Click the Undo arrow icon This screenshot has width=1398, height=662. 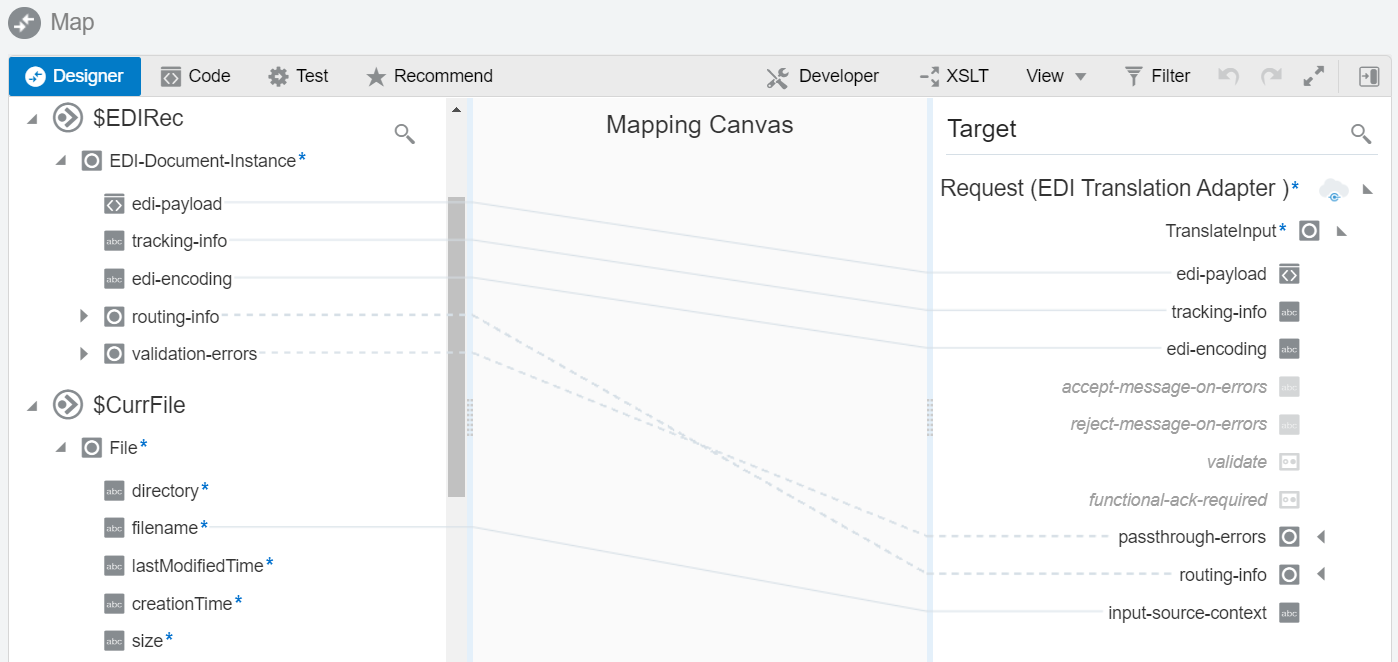(x=1229, y=76)
